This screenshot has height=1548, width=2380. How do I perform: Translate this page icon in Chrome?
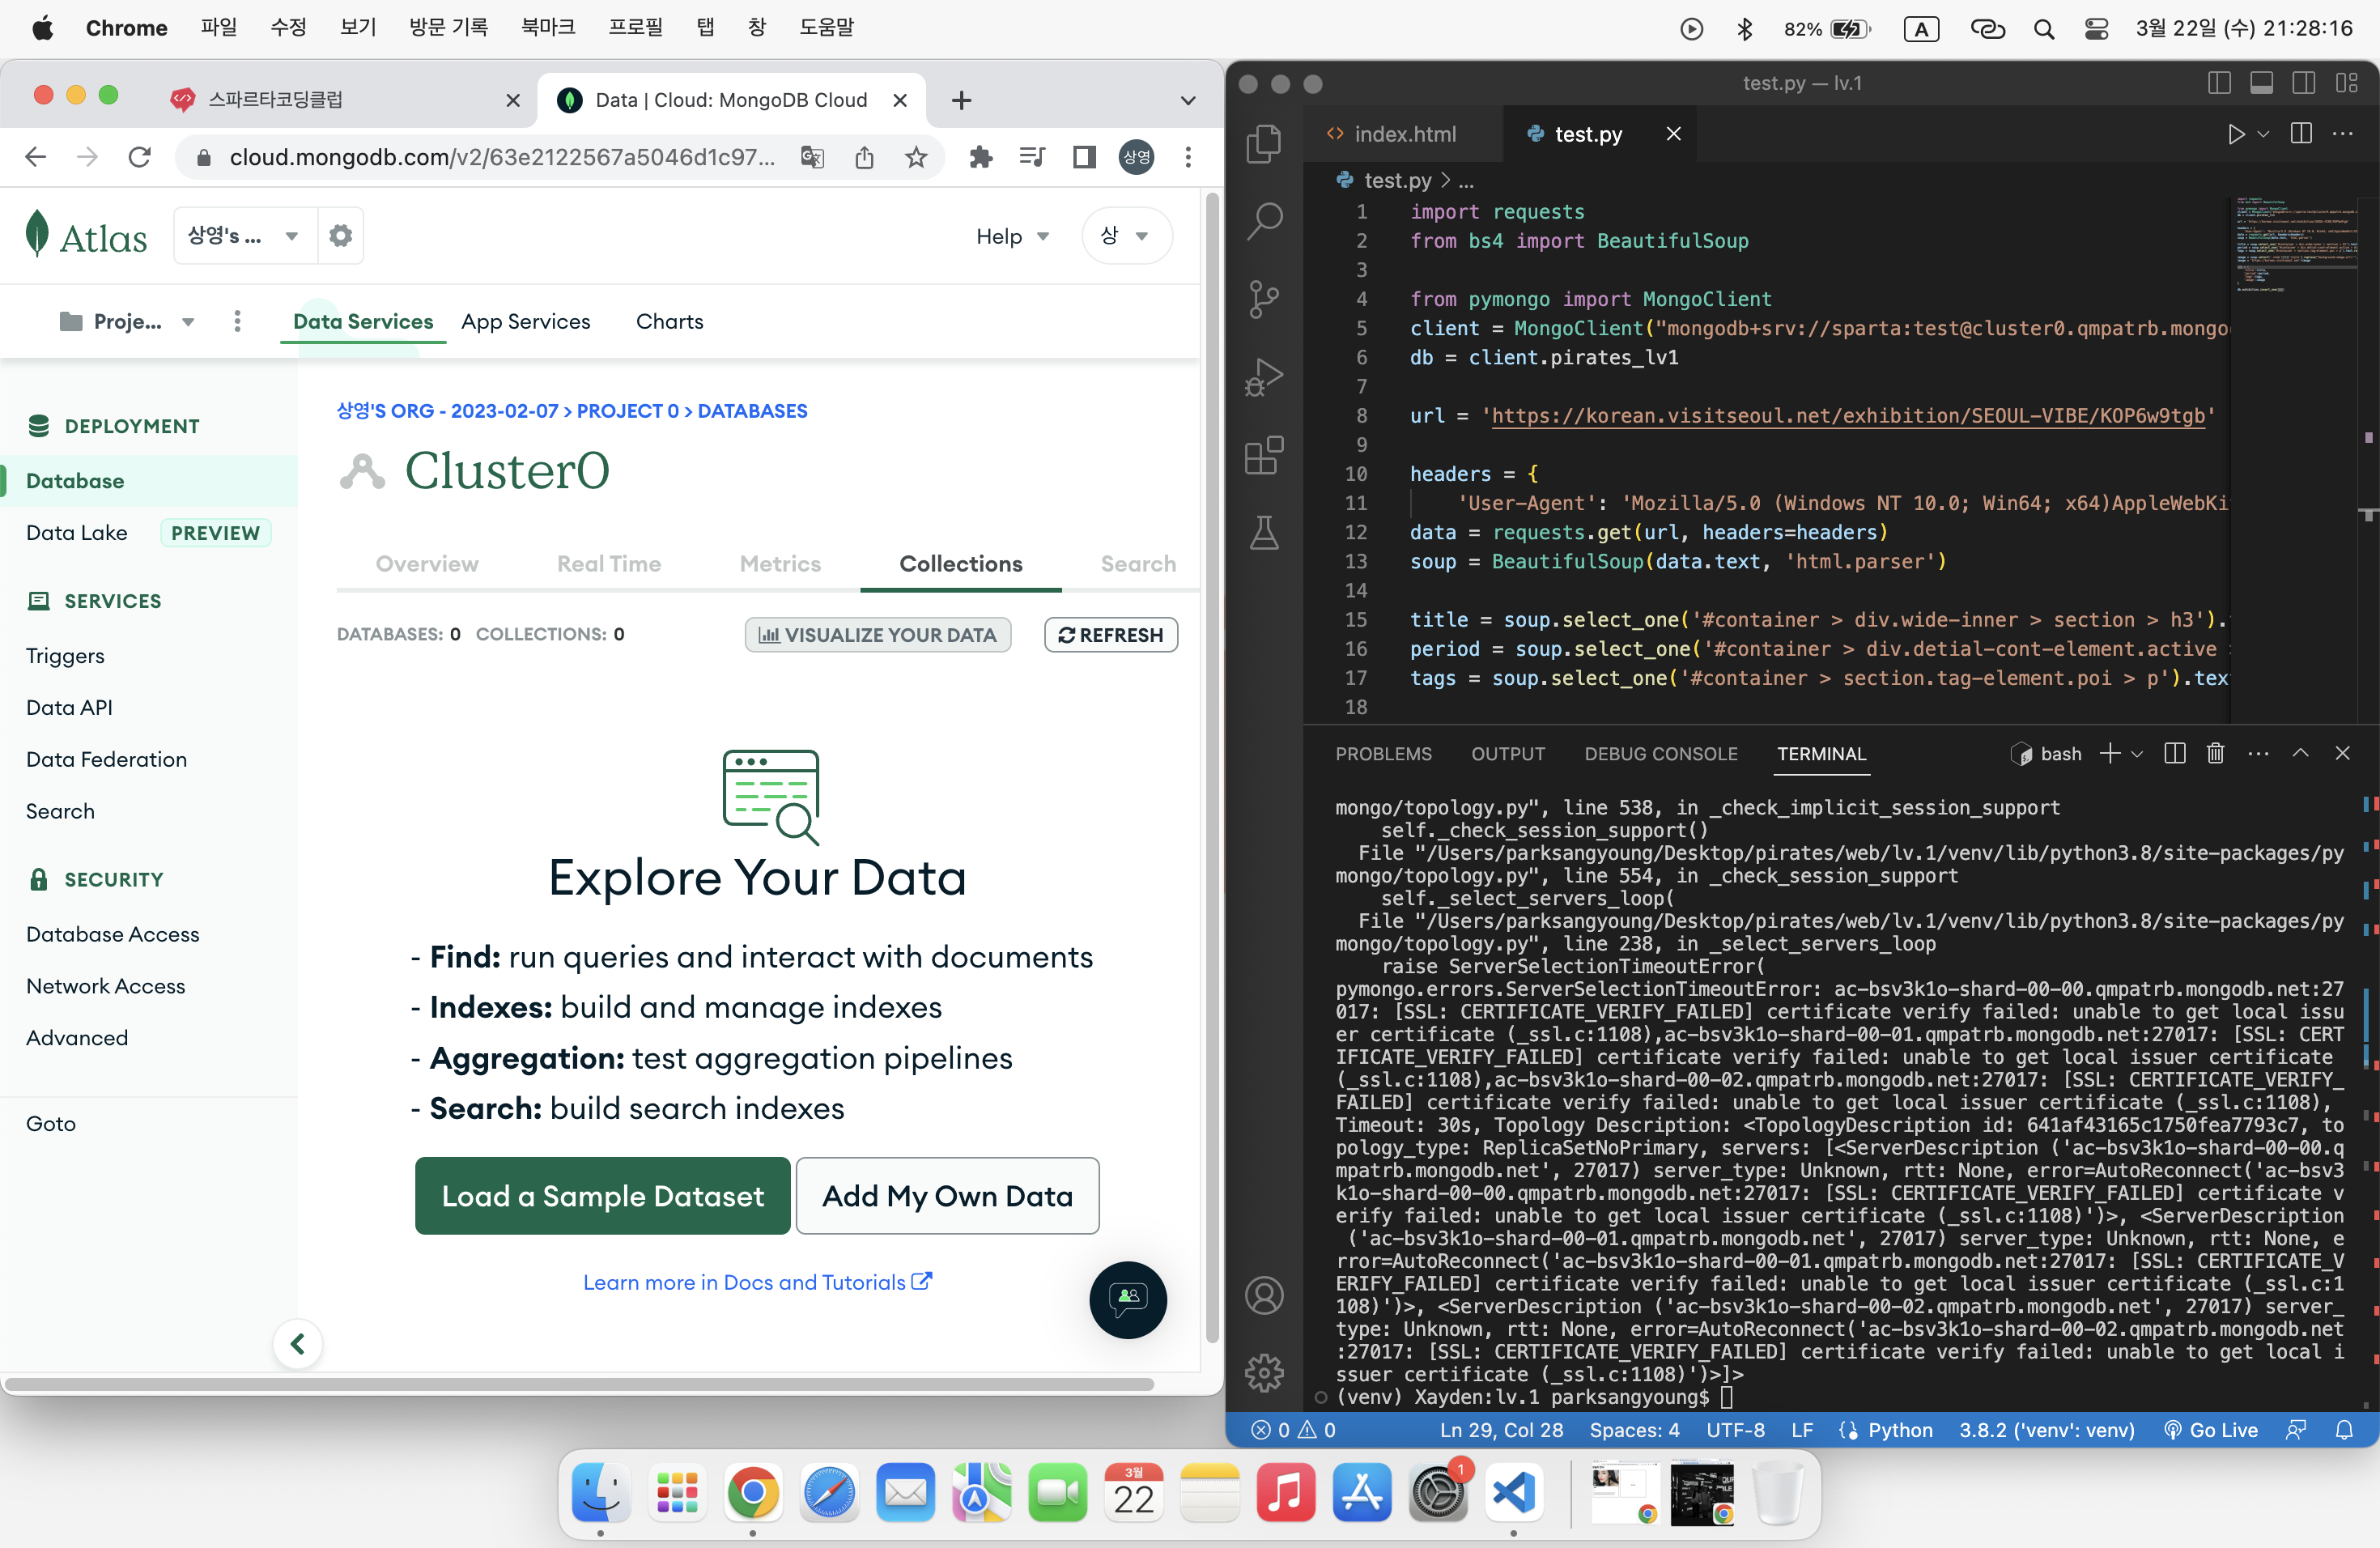813,157
